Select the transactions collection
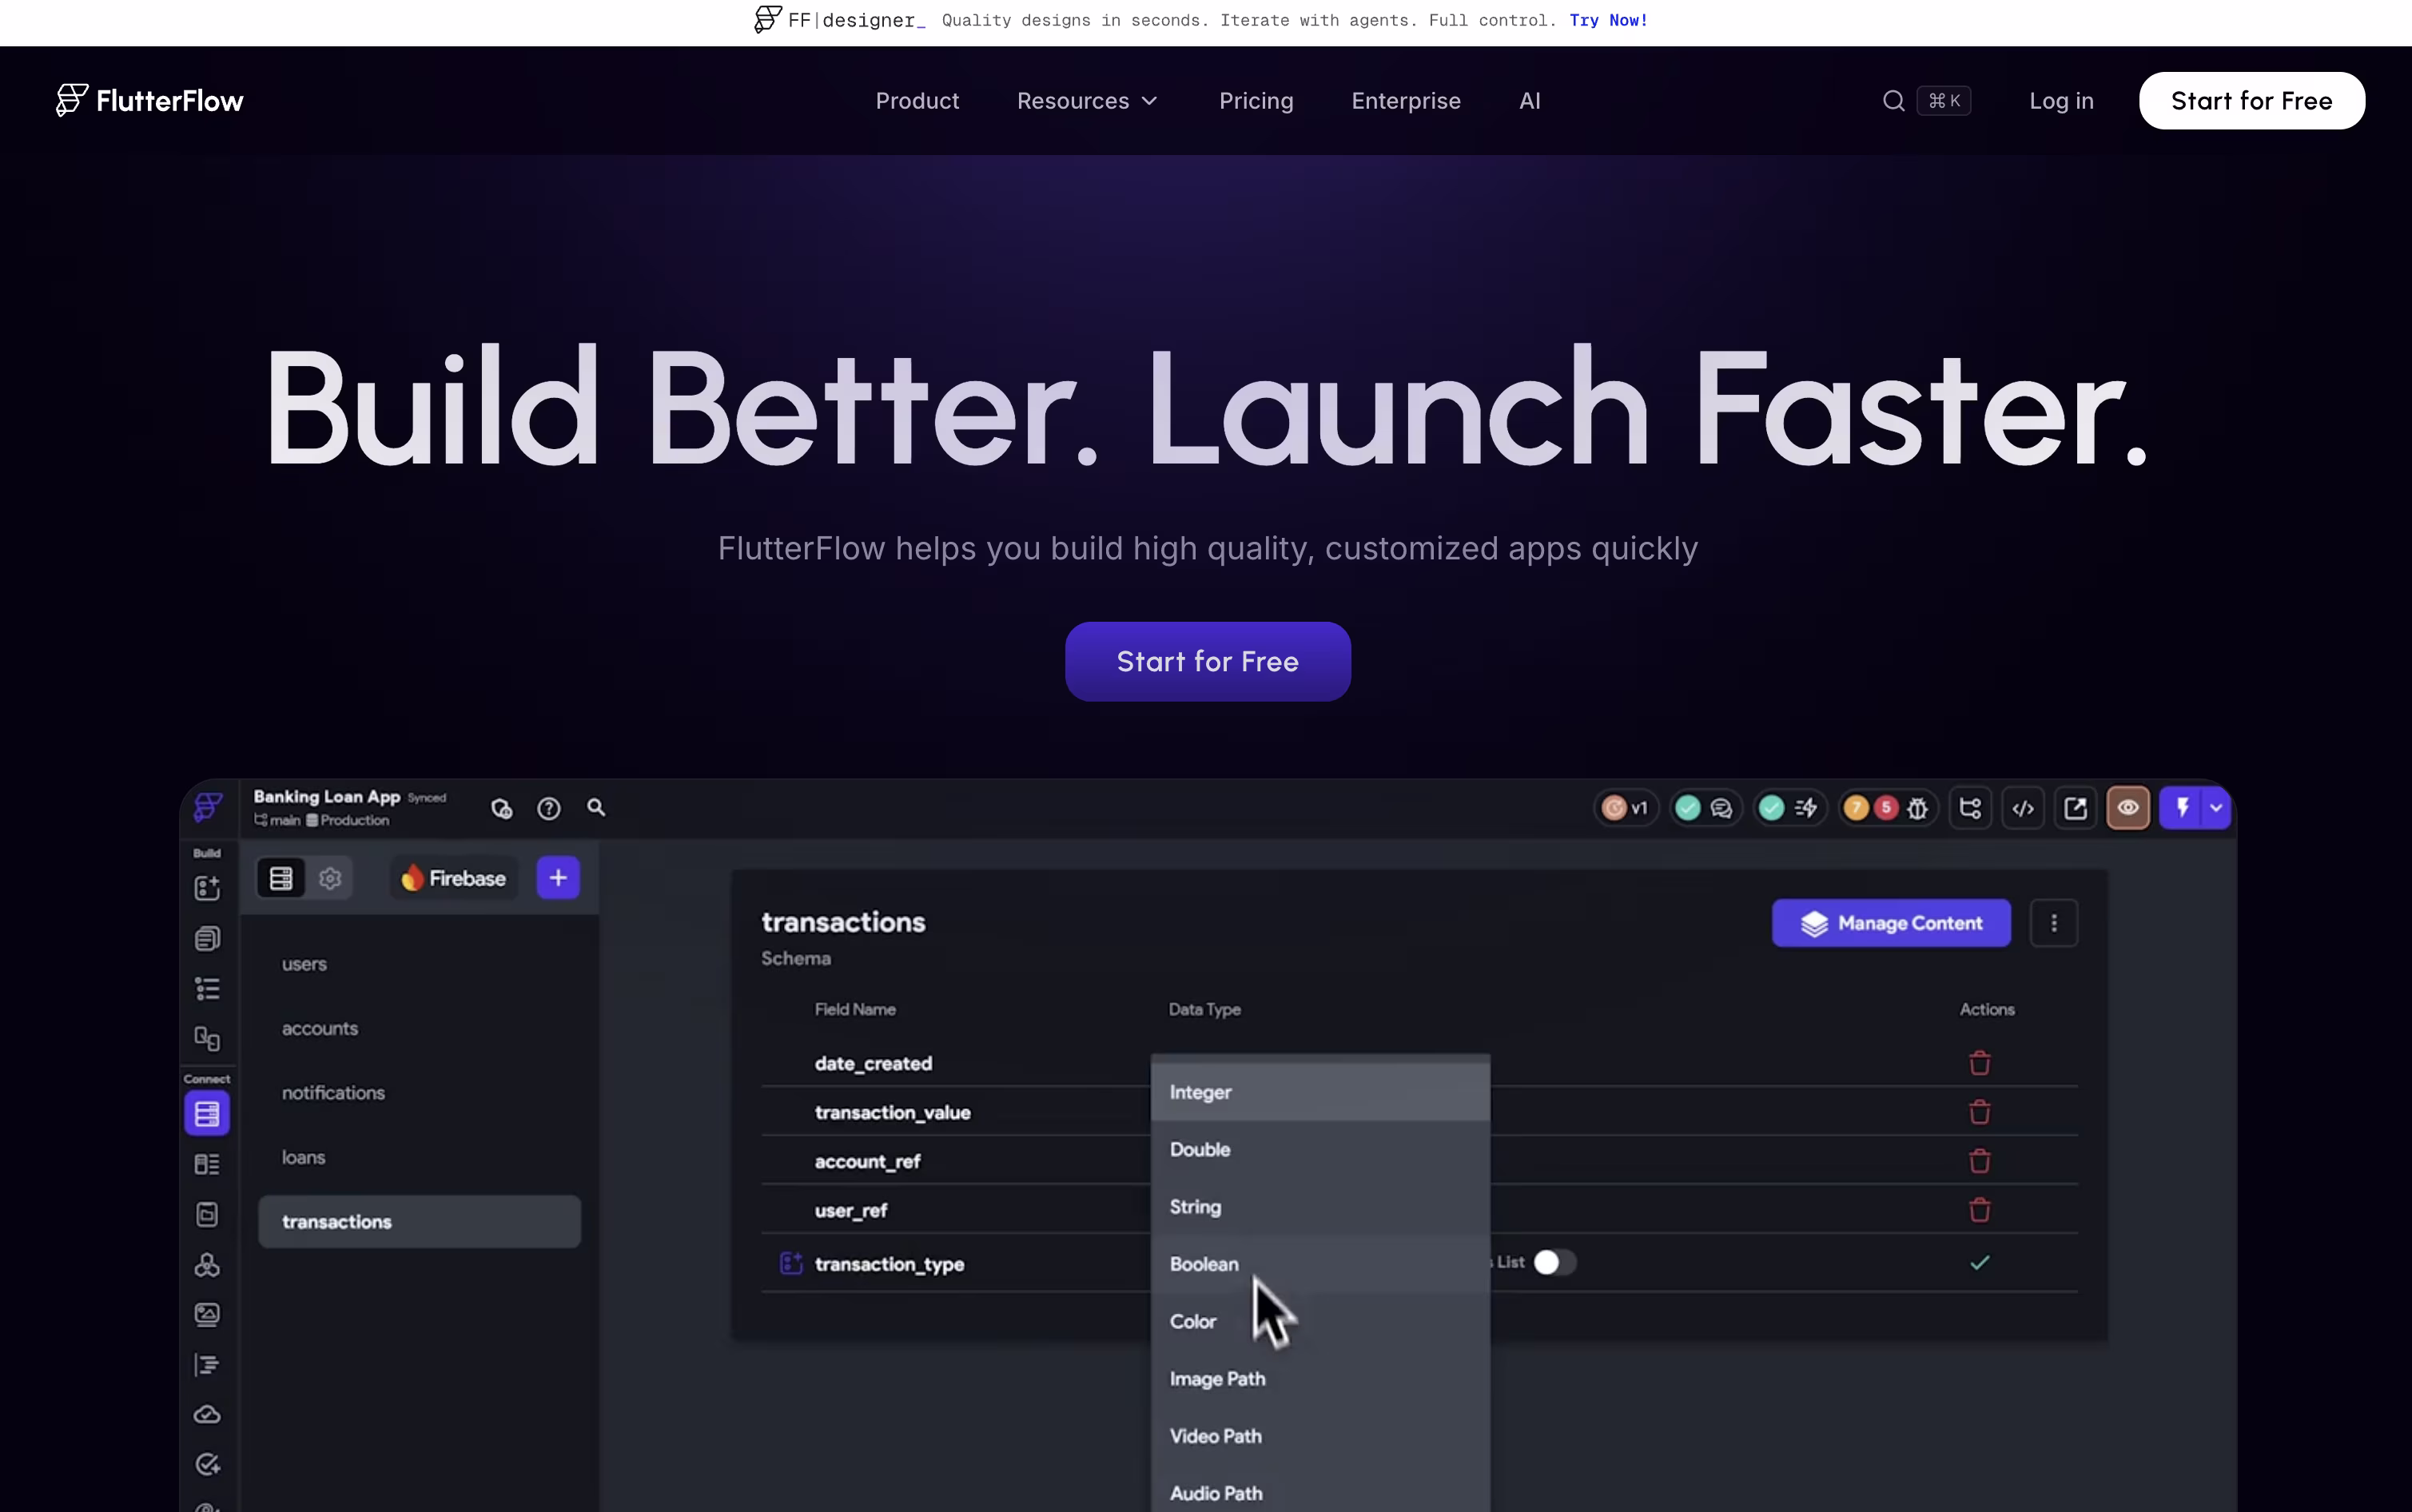The image size is (2412, 1512). [419, 1221]
